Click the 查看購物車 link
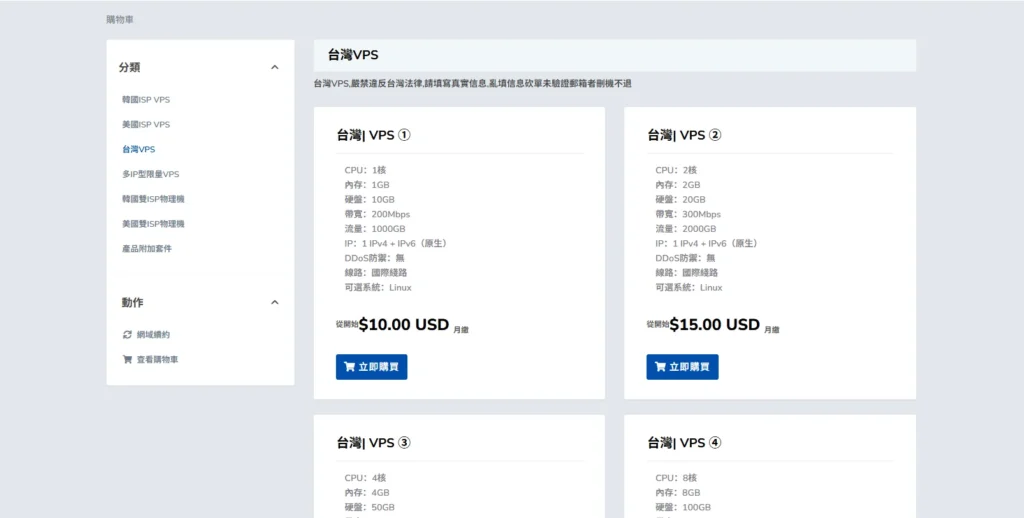This screenshot has height=518, width=1024. 157,359
